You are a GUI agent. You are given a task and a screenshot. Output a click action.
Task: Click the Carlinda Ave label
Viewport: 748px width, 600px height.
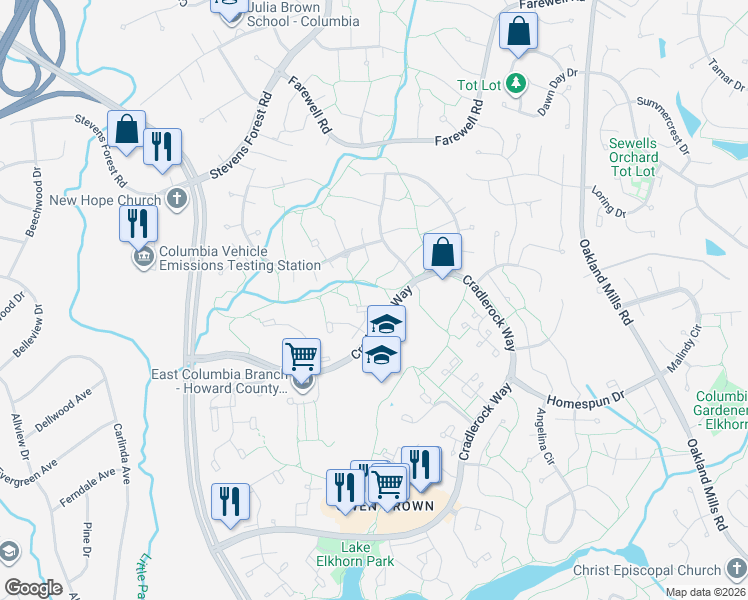122,454
